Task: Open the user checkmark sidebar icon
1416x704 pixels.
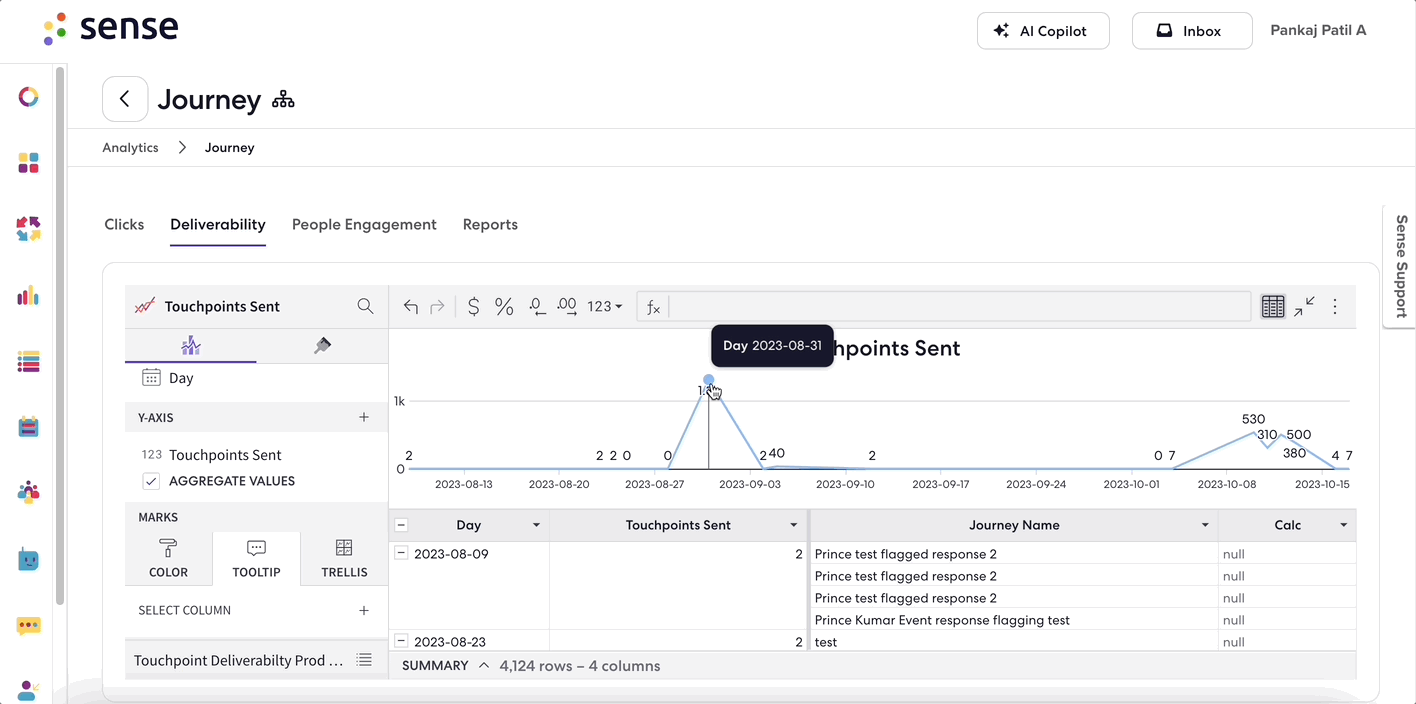Action: [28, 691]
